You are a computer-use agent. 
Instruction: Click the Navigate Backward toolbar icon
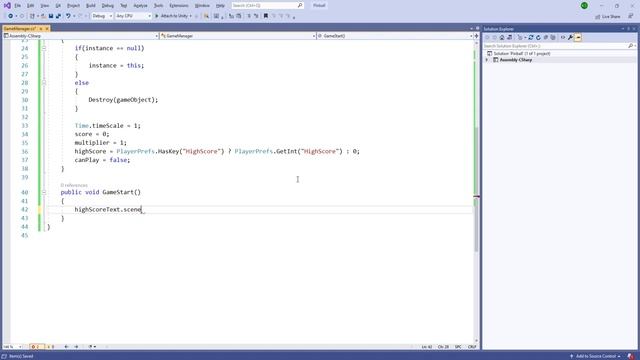click(x=11, y=16)
